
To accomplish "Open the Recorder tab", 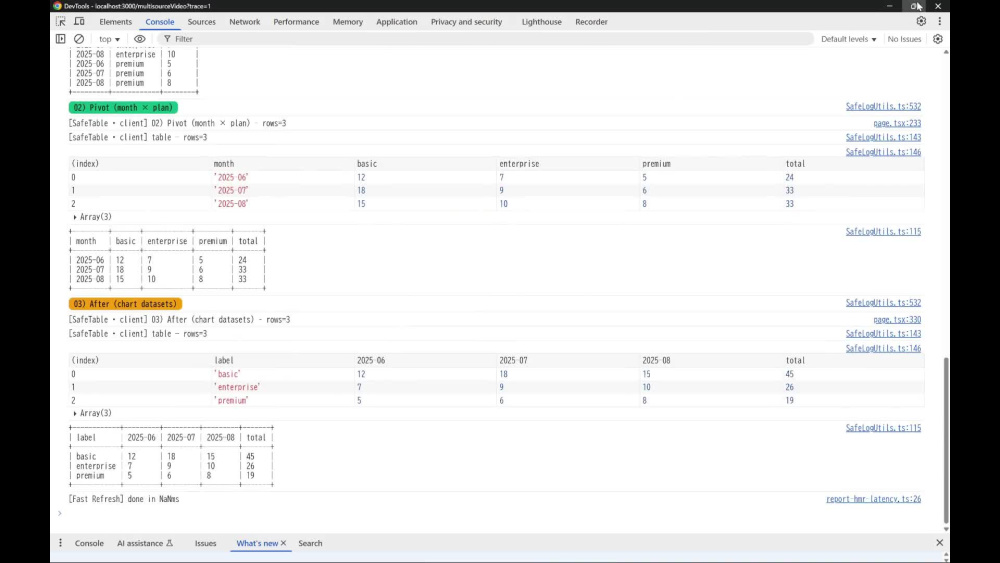I will click(591, 22).
